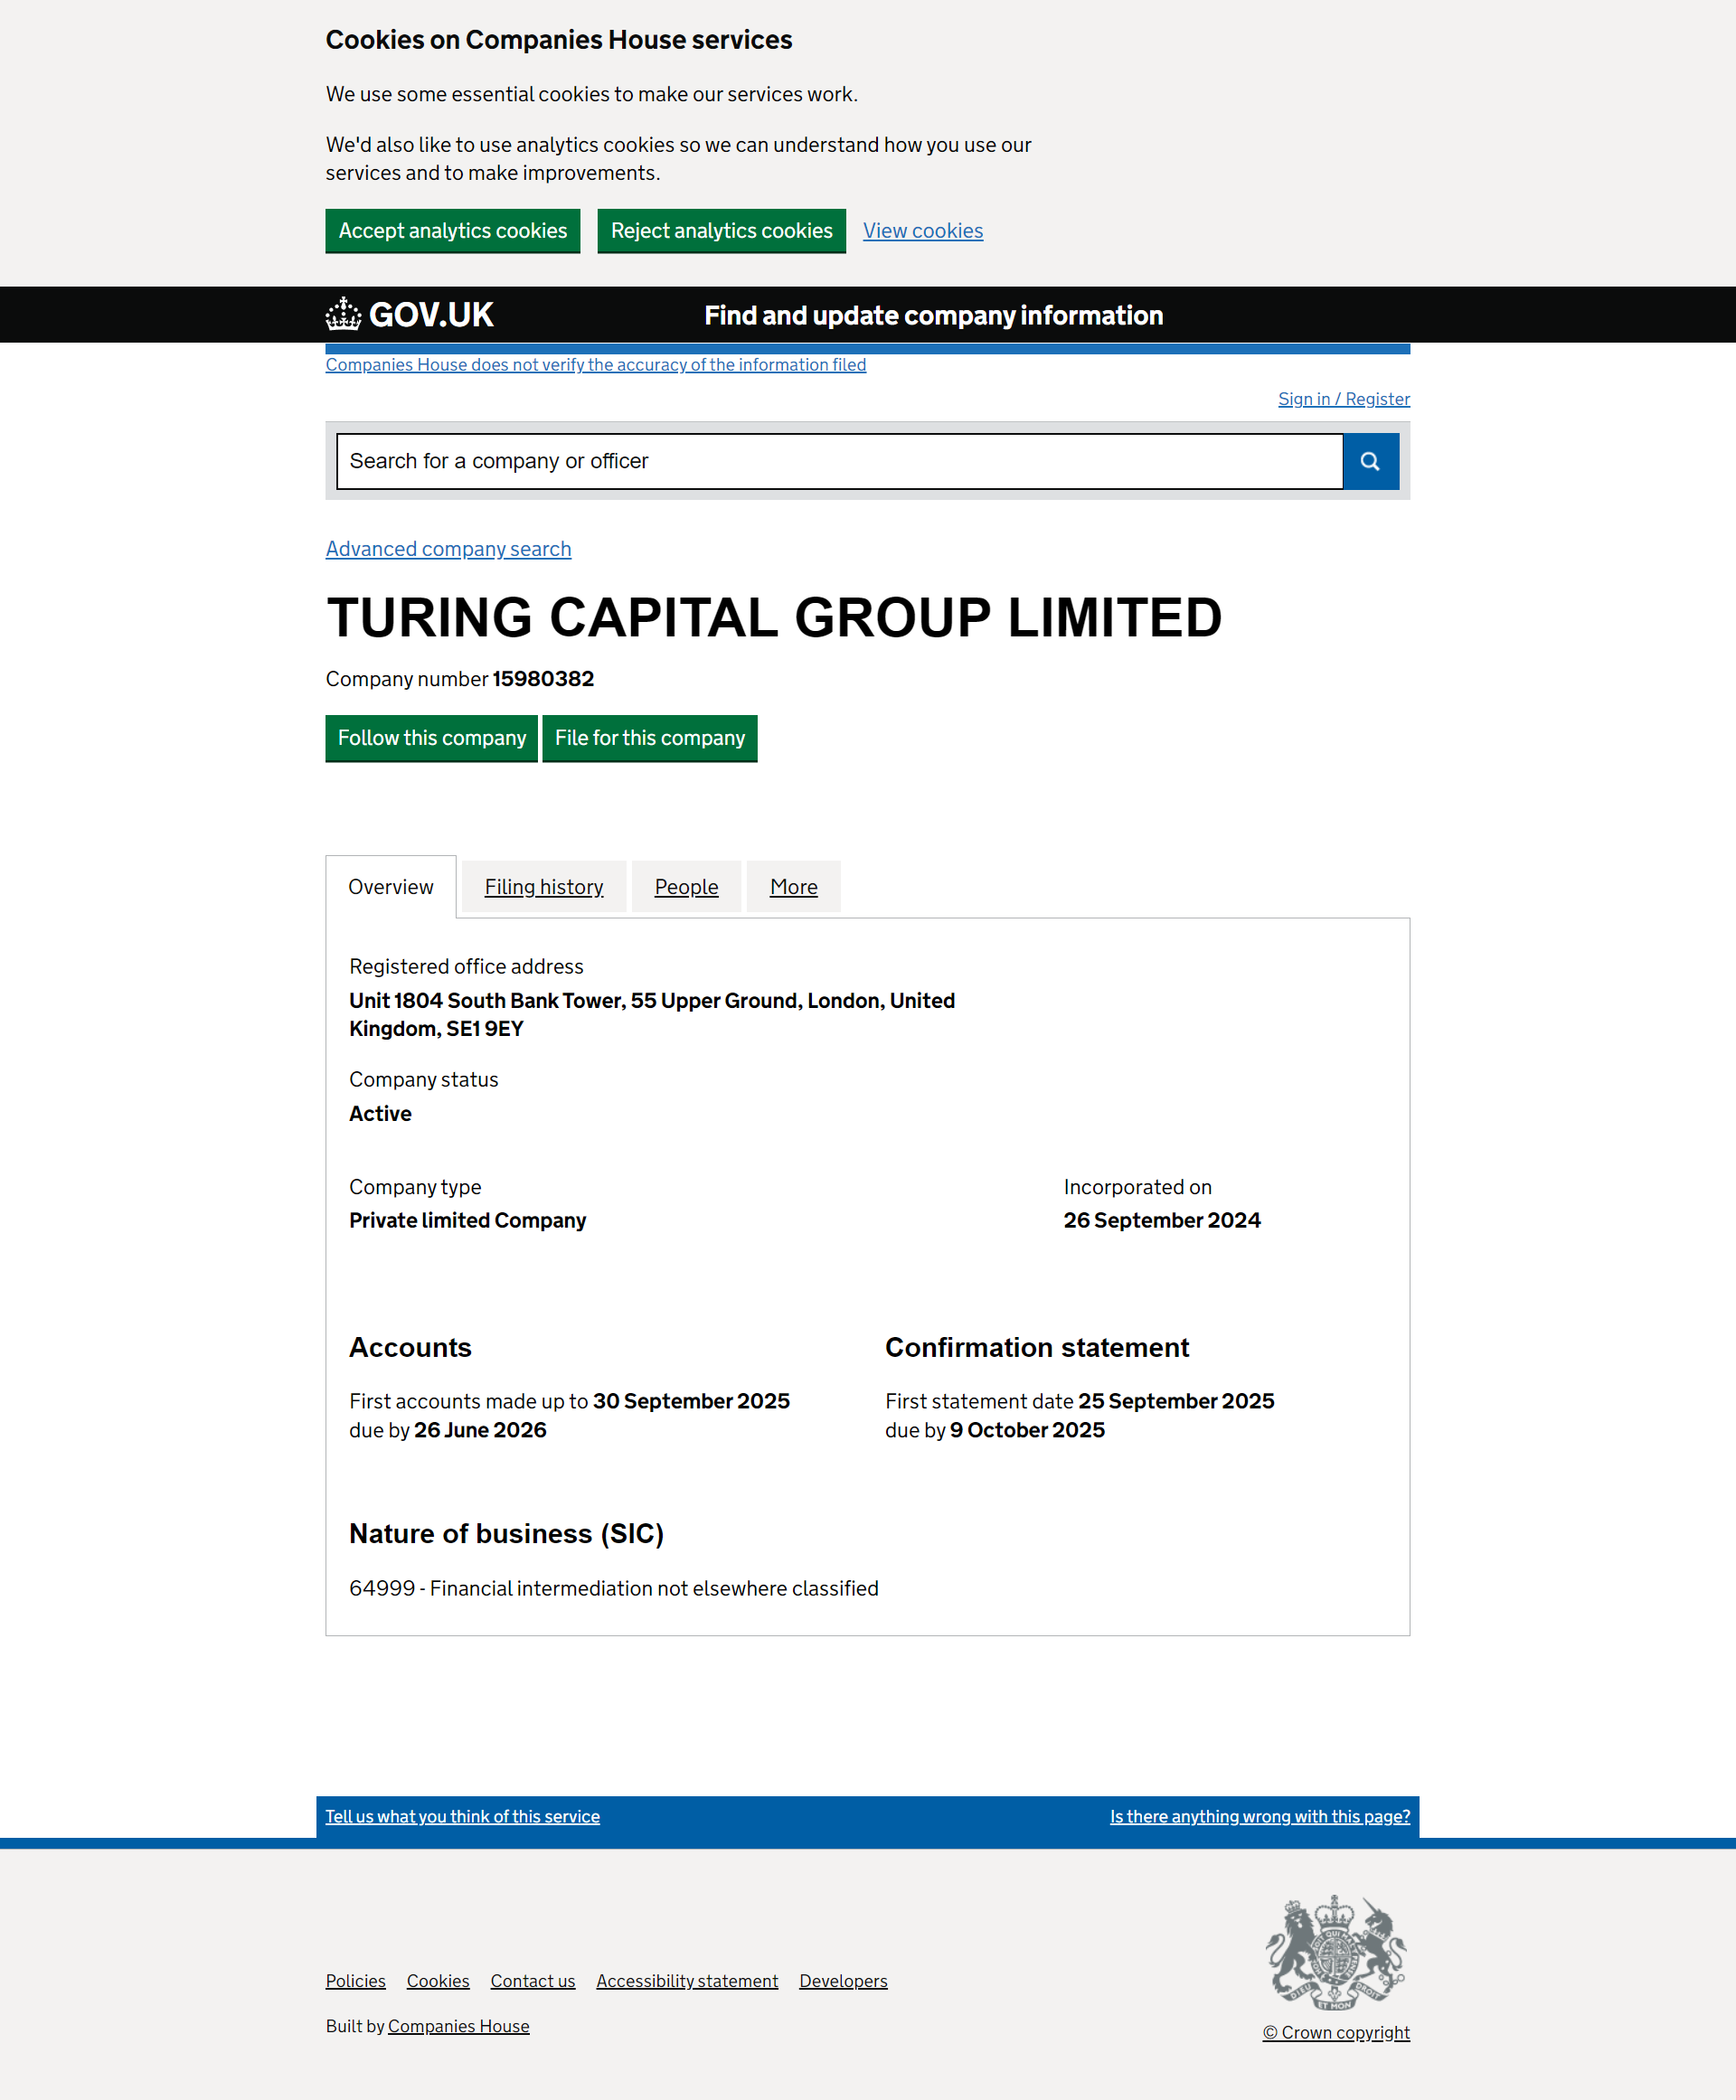Click statement date 25 September 2025
Screen dimensions: 1736x2100
(1176, 1401)
